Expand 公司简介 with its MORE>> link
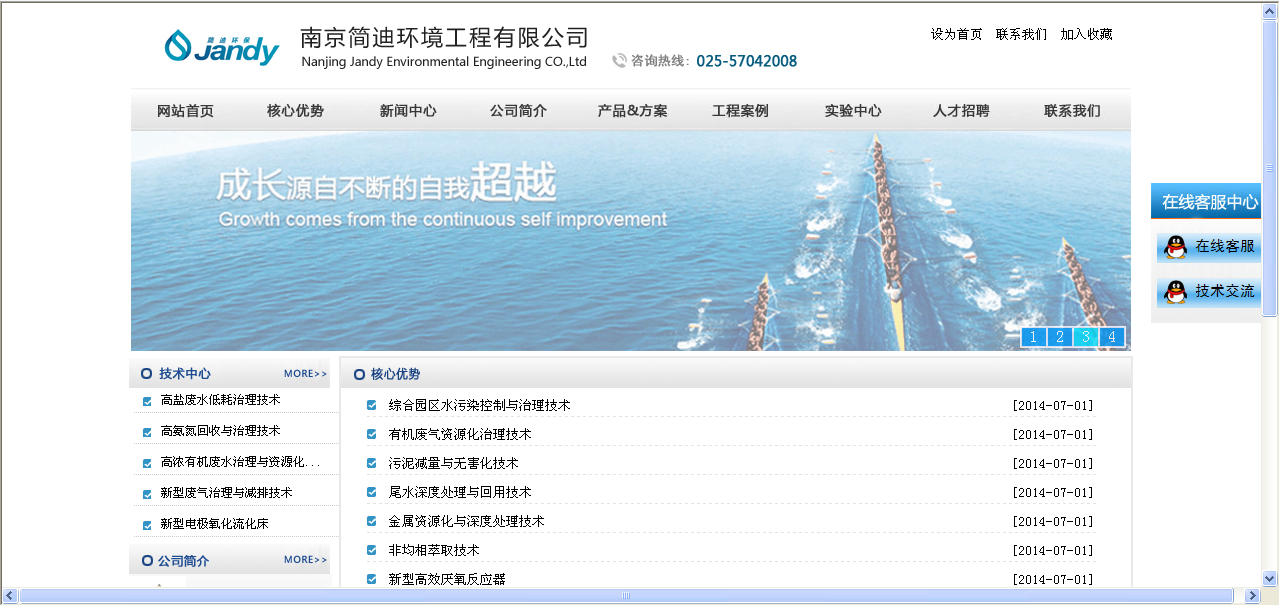1279x605 pixels. coord(305,560)
